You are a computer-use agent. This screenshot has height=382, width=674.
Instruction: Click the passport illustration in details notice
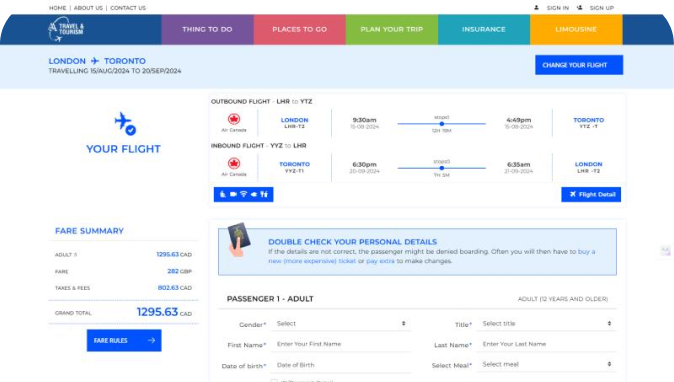(239, 240)
